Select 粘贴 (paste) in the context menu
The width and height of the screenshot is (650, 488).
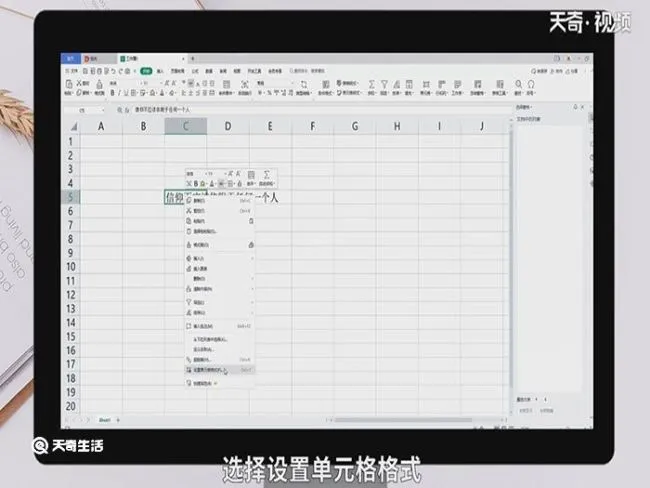(x=220, y=221)
